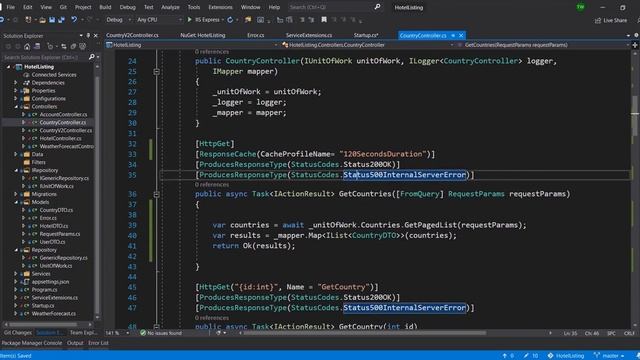This screenshot has width=640, height=360.
Task: Switch to the Startup.cs tab
Action: click(366, 36)
